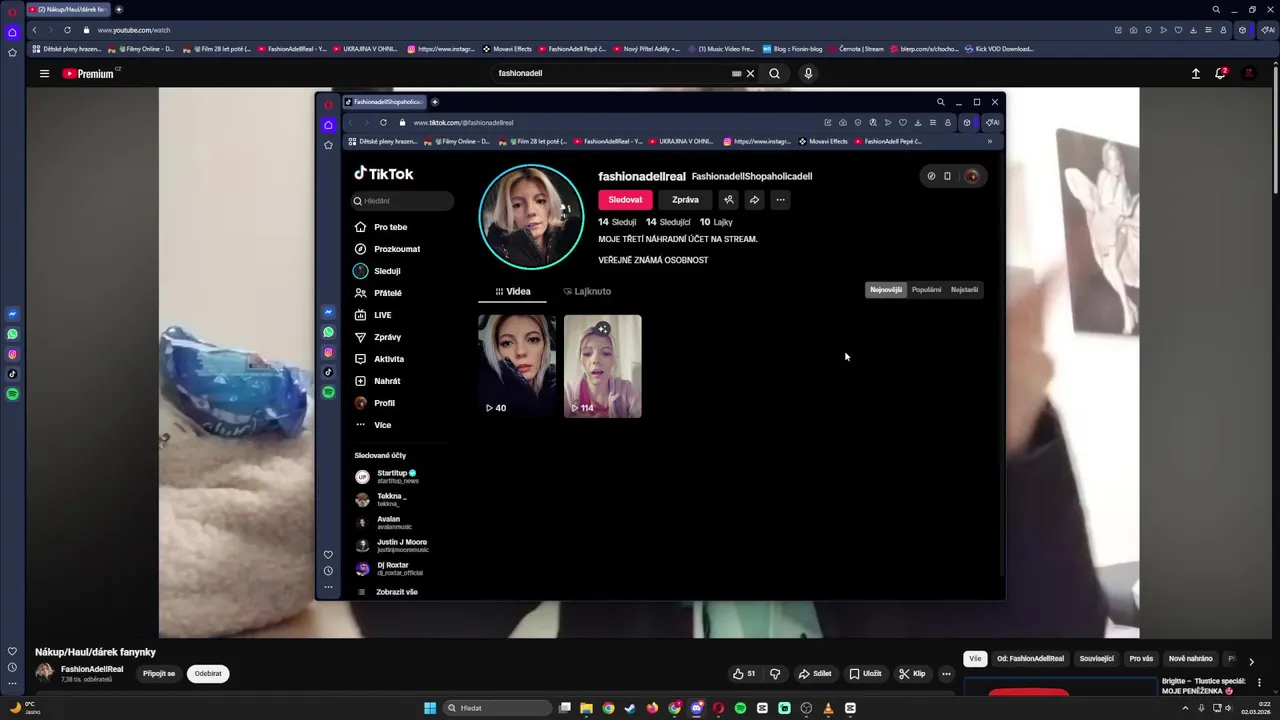Viewport: 1280px width, 720px height.
Task: Click add-friend icon next to Zpráva
Action: [x=729, y=200]
